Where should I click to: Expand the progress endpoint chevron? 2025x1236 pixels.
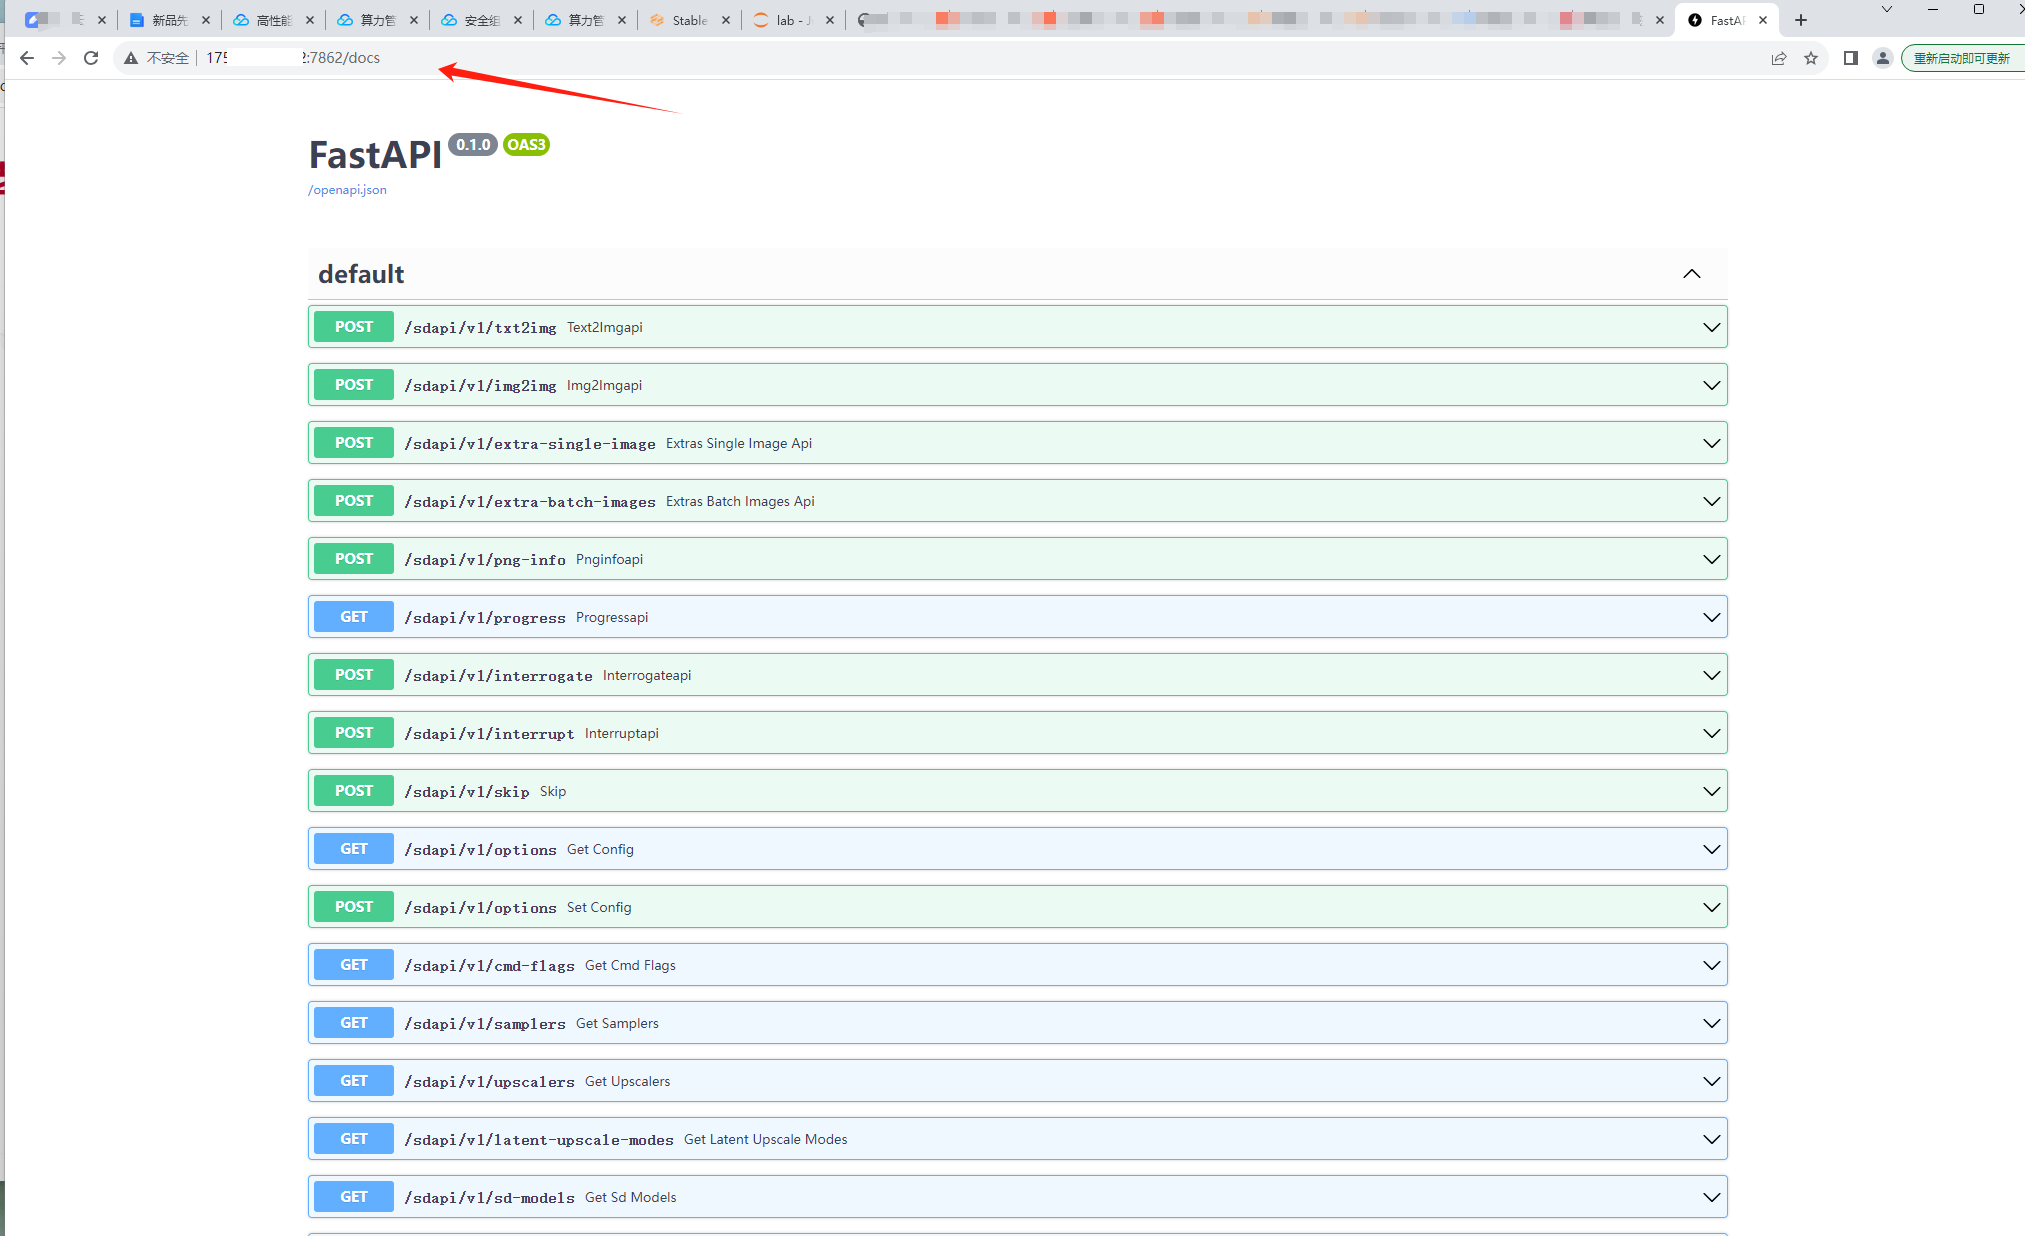[1711, 617]
